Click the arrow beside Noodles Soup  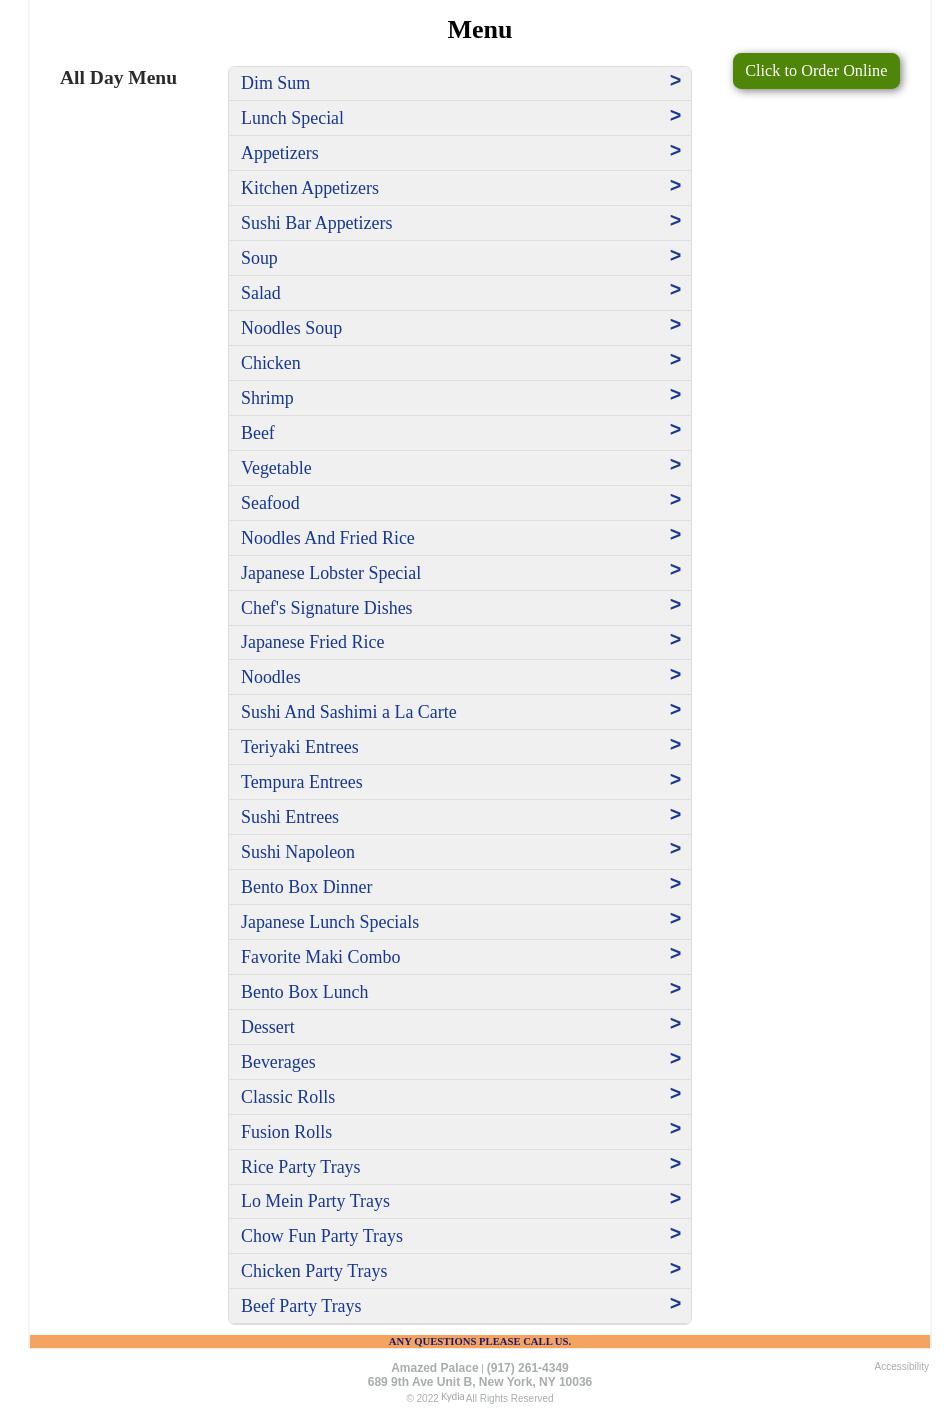click(x=675, y=325)
